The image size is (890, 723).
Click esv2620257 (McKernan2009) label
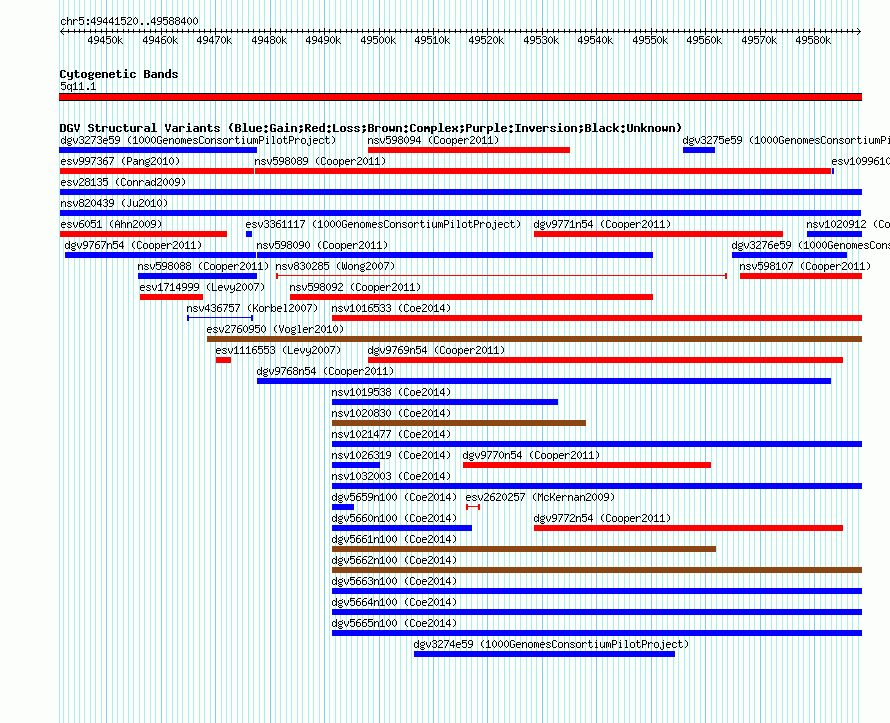[x=540, y=497]
